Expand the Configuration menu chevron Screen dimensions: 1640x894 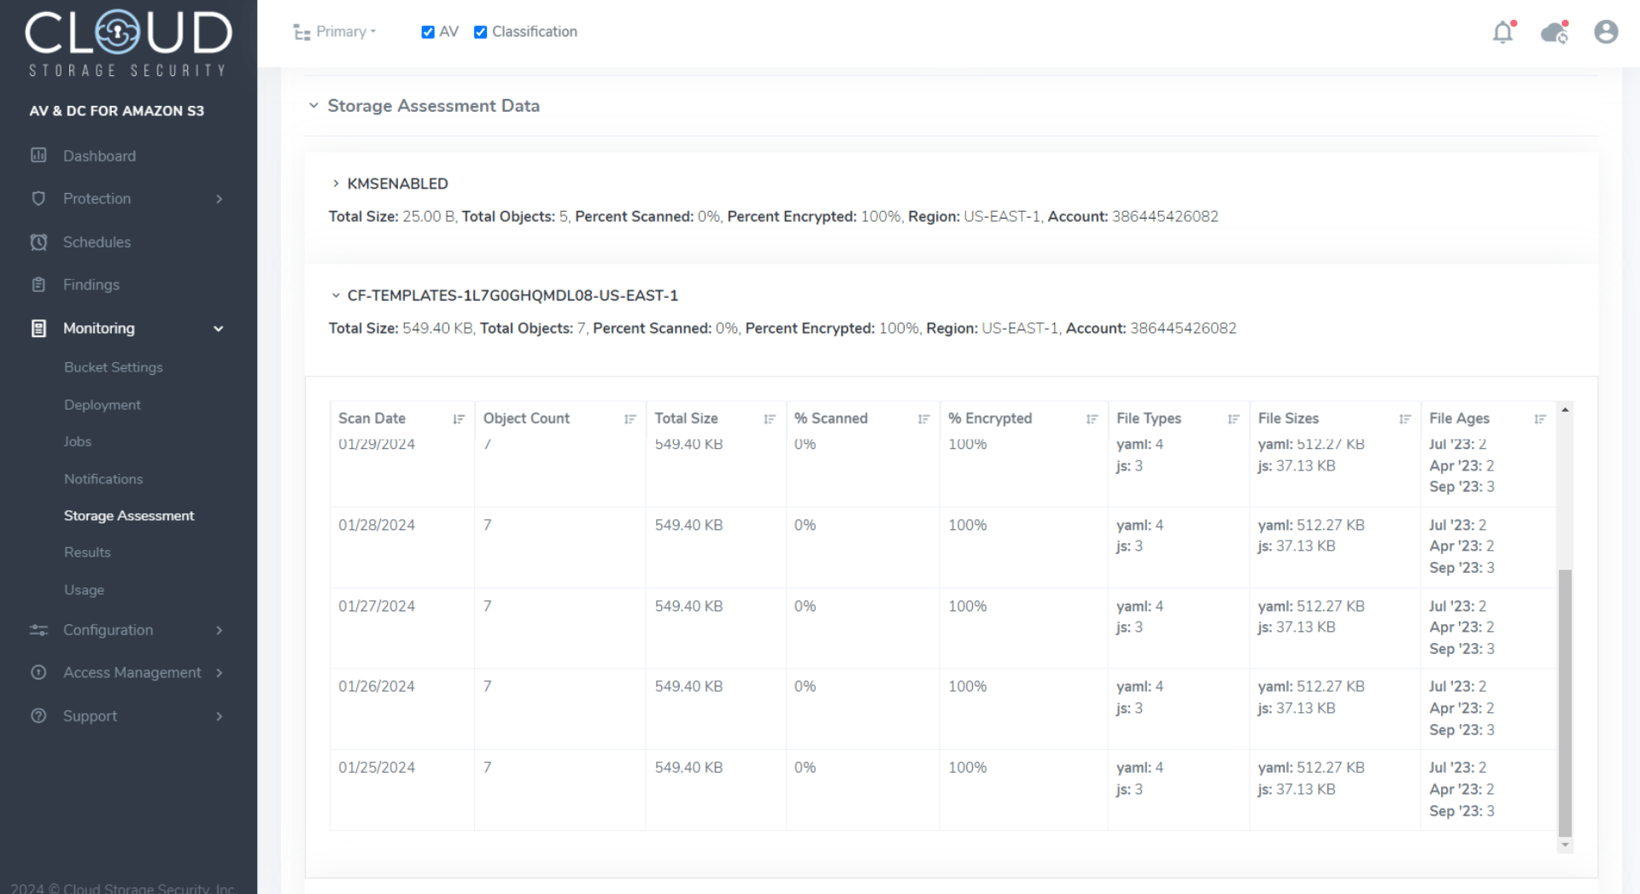[219, 631]
